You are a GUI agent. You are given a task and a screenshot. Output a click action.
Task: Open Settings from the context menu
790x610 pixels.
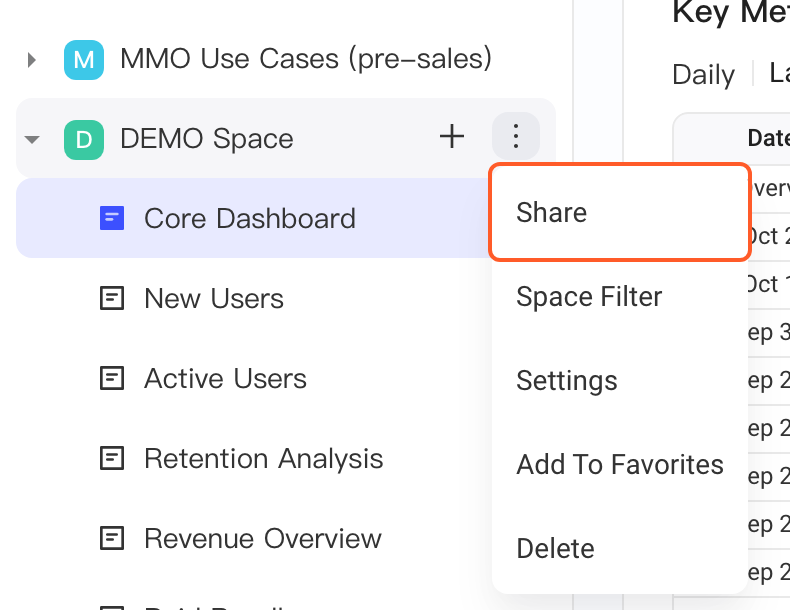point(620,380)
